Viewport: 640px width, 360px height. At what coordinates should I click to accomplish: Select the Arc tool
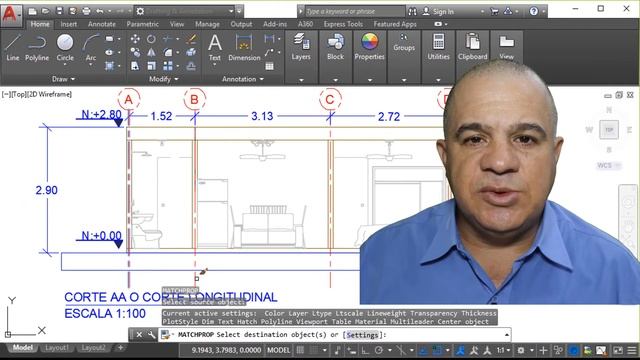click(91, 48)
